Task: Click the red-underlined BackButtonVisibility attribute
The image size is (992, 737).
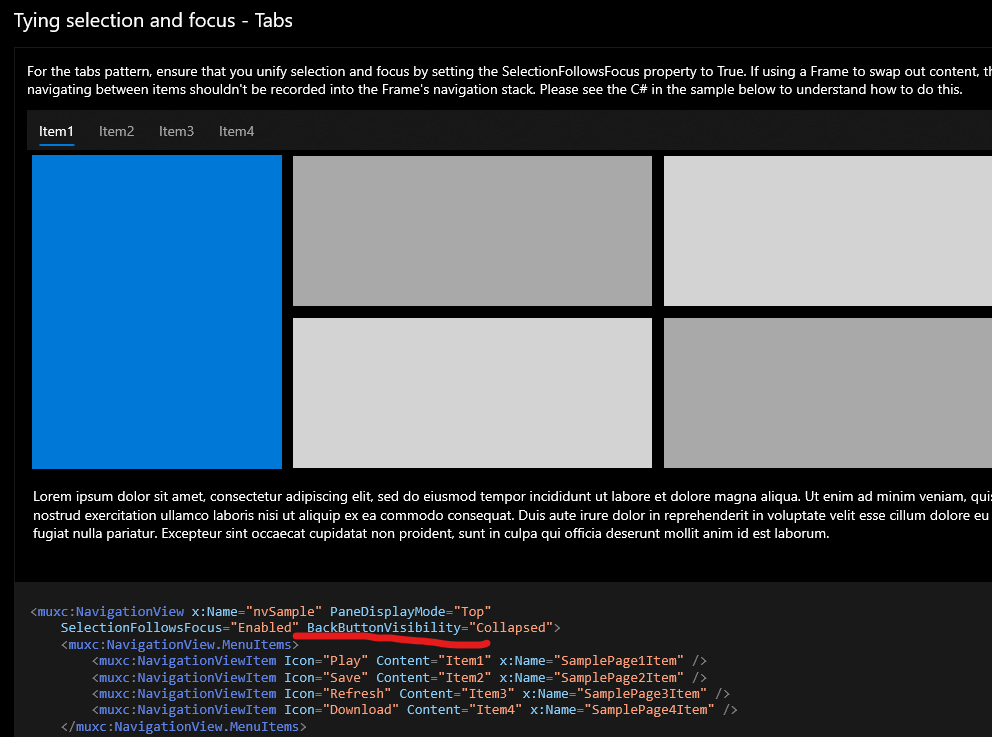Action: 385,628
